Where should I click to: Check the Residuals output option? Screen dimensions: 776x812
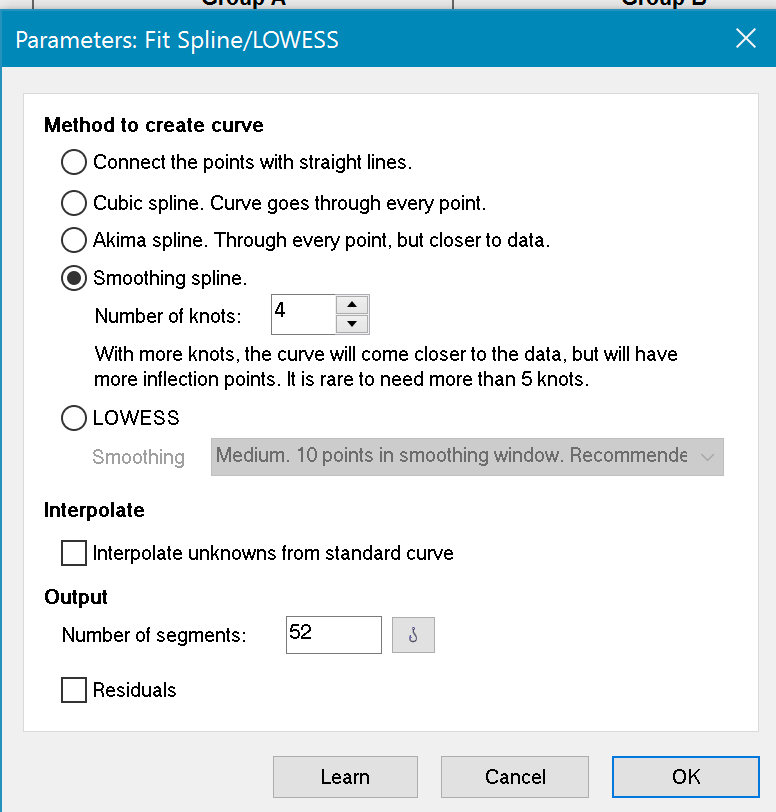(x=74, y=690)
